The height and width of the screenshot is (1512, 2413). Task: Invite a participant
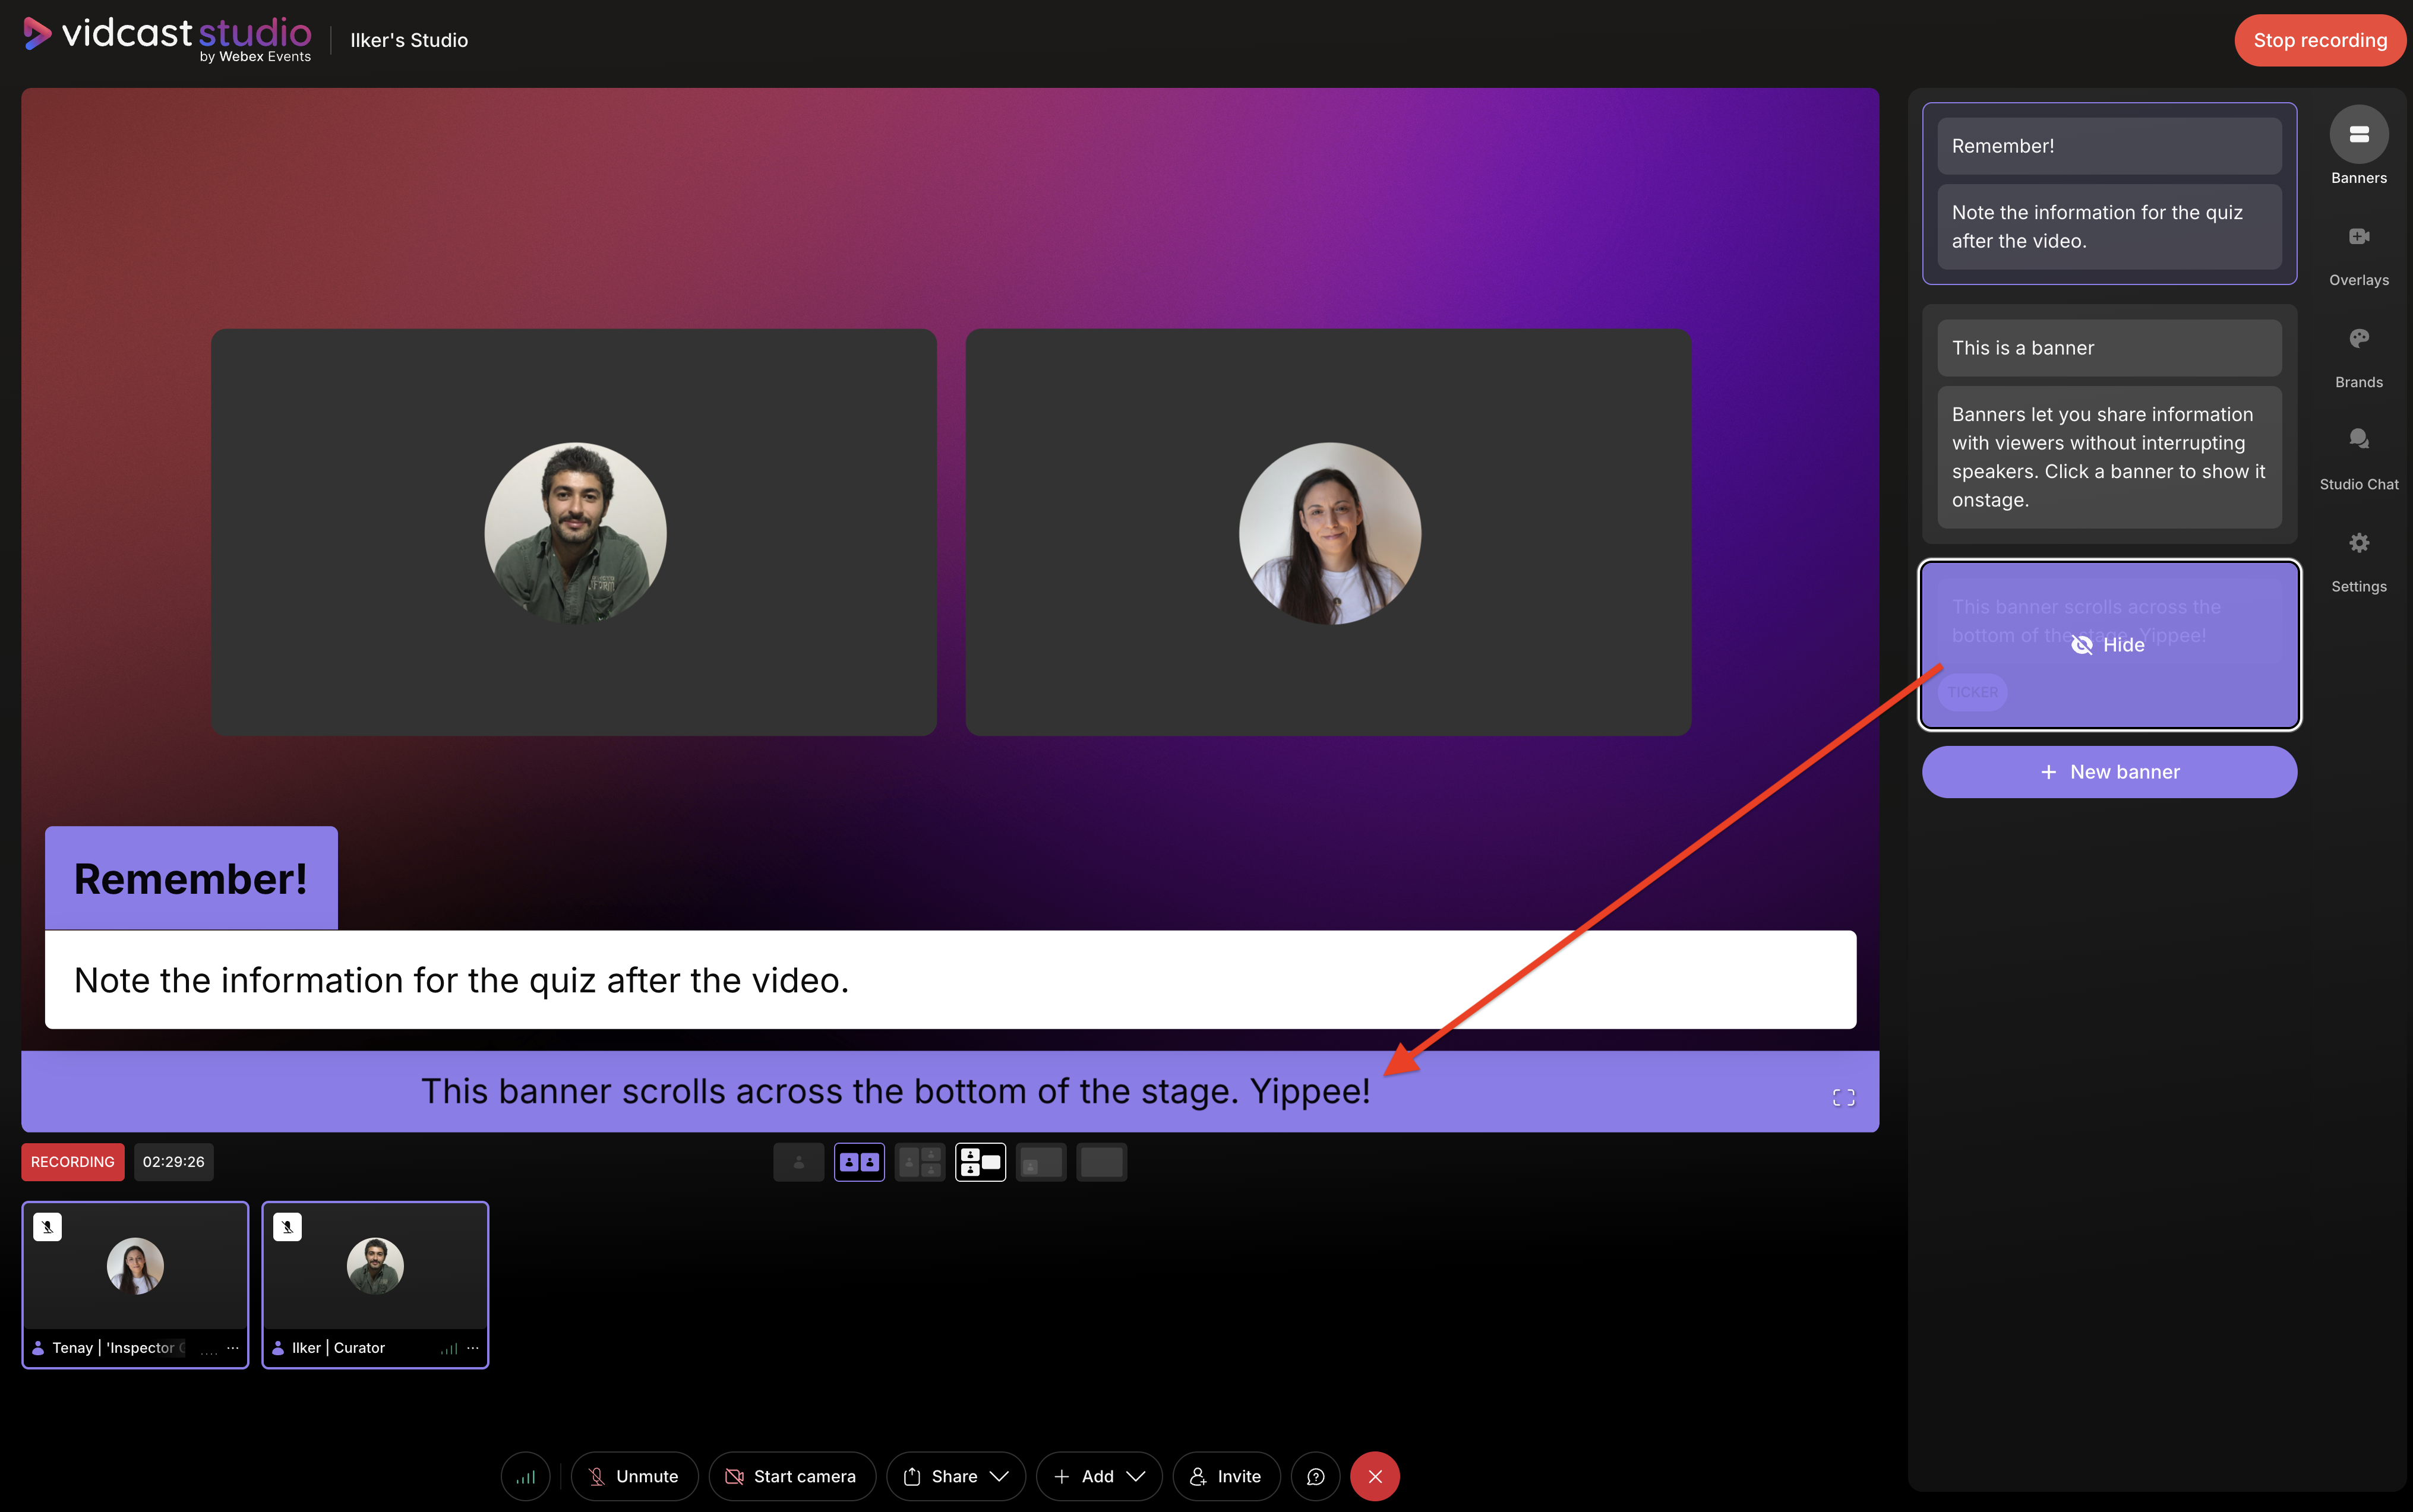pyautogui.click(x=1226, y=1476)
